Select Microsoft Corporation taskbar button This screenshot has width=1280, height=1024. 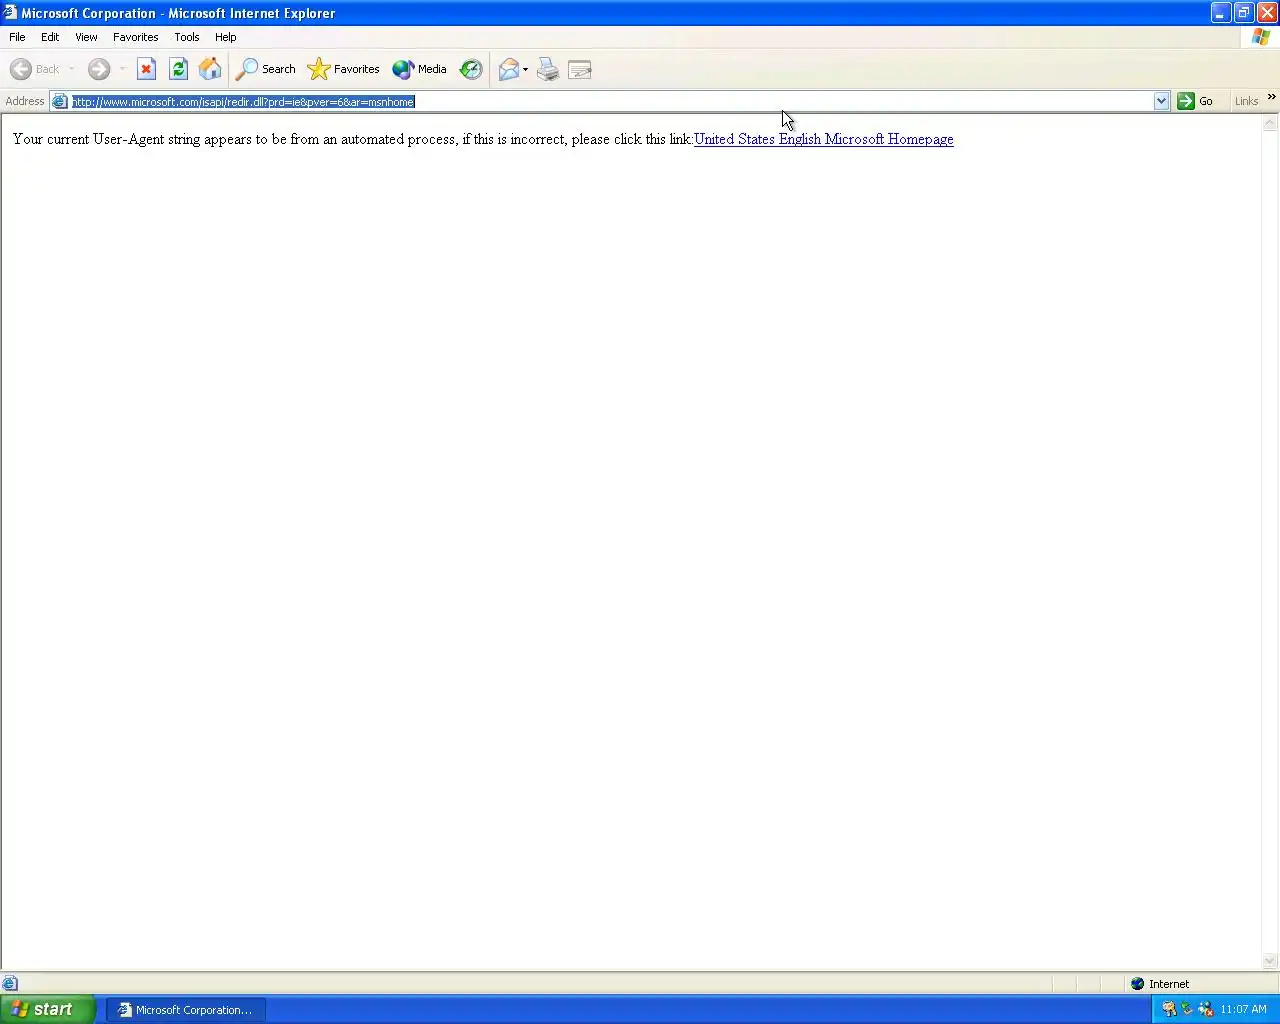click(x=186, y=1010)
